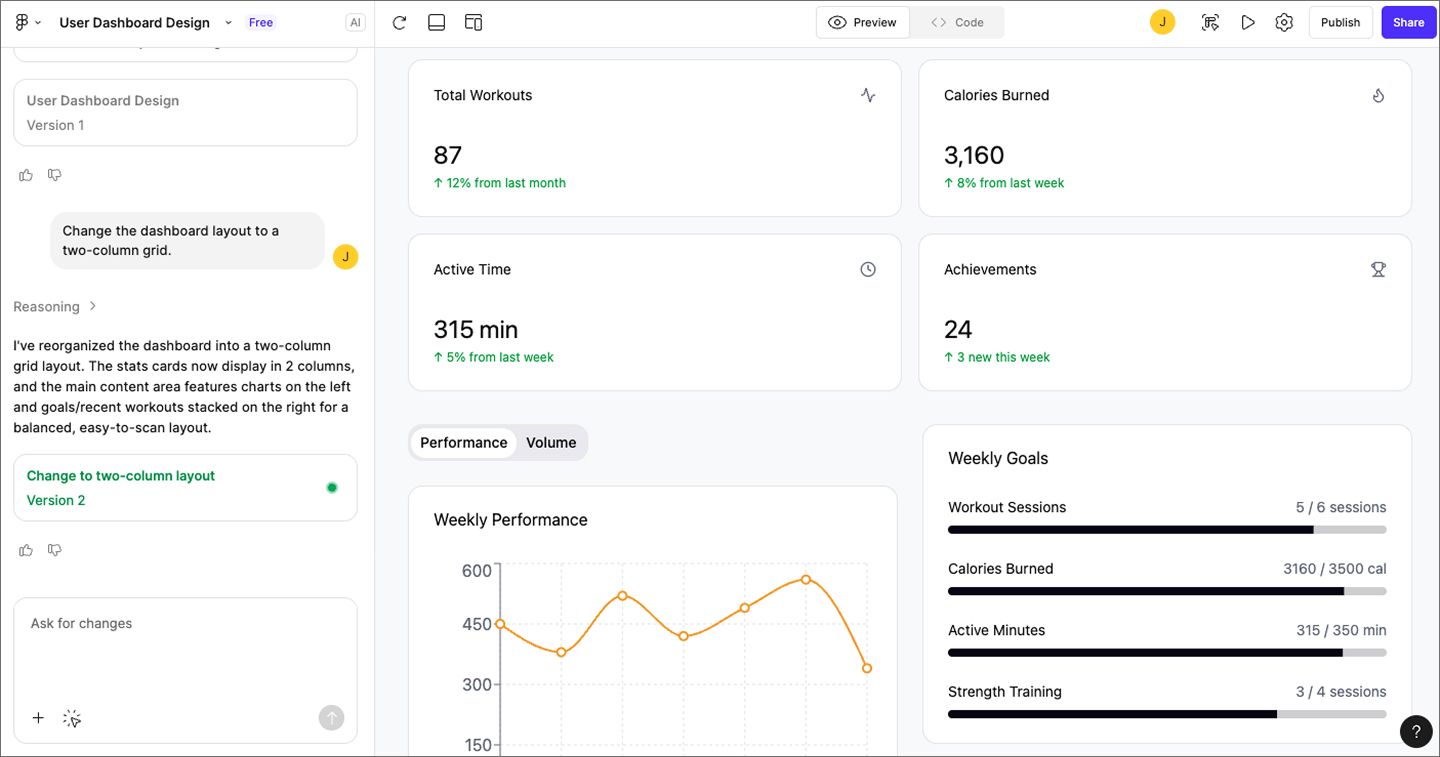
Task: Click the Publish button
Action: pos(1340,21)
